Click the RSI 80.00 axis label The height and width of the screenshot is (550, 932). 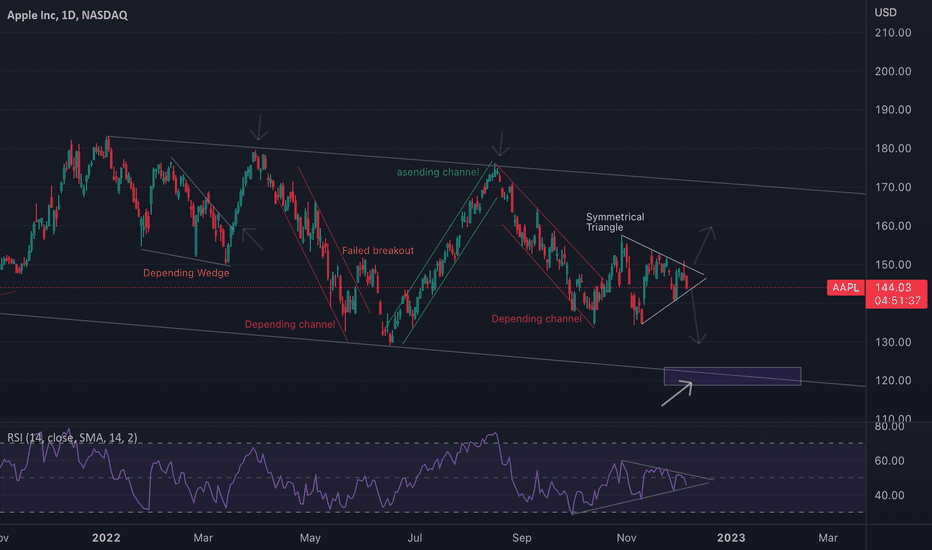[889, 426]
